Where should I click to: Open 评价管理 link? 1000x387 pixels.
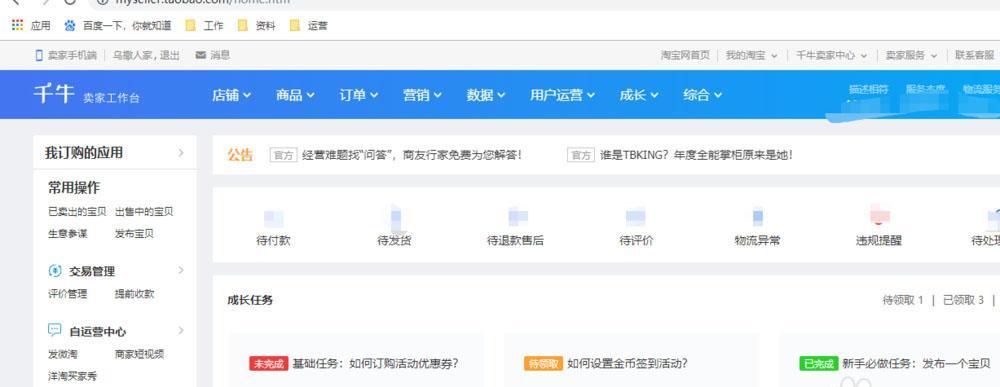point(68,294)
